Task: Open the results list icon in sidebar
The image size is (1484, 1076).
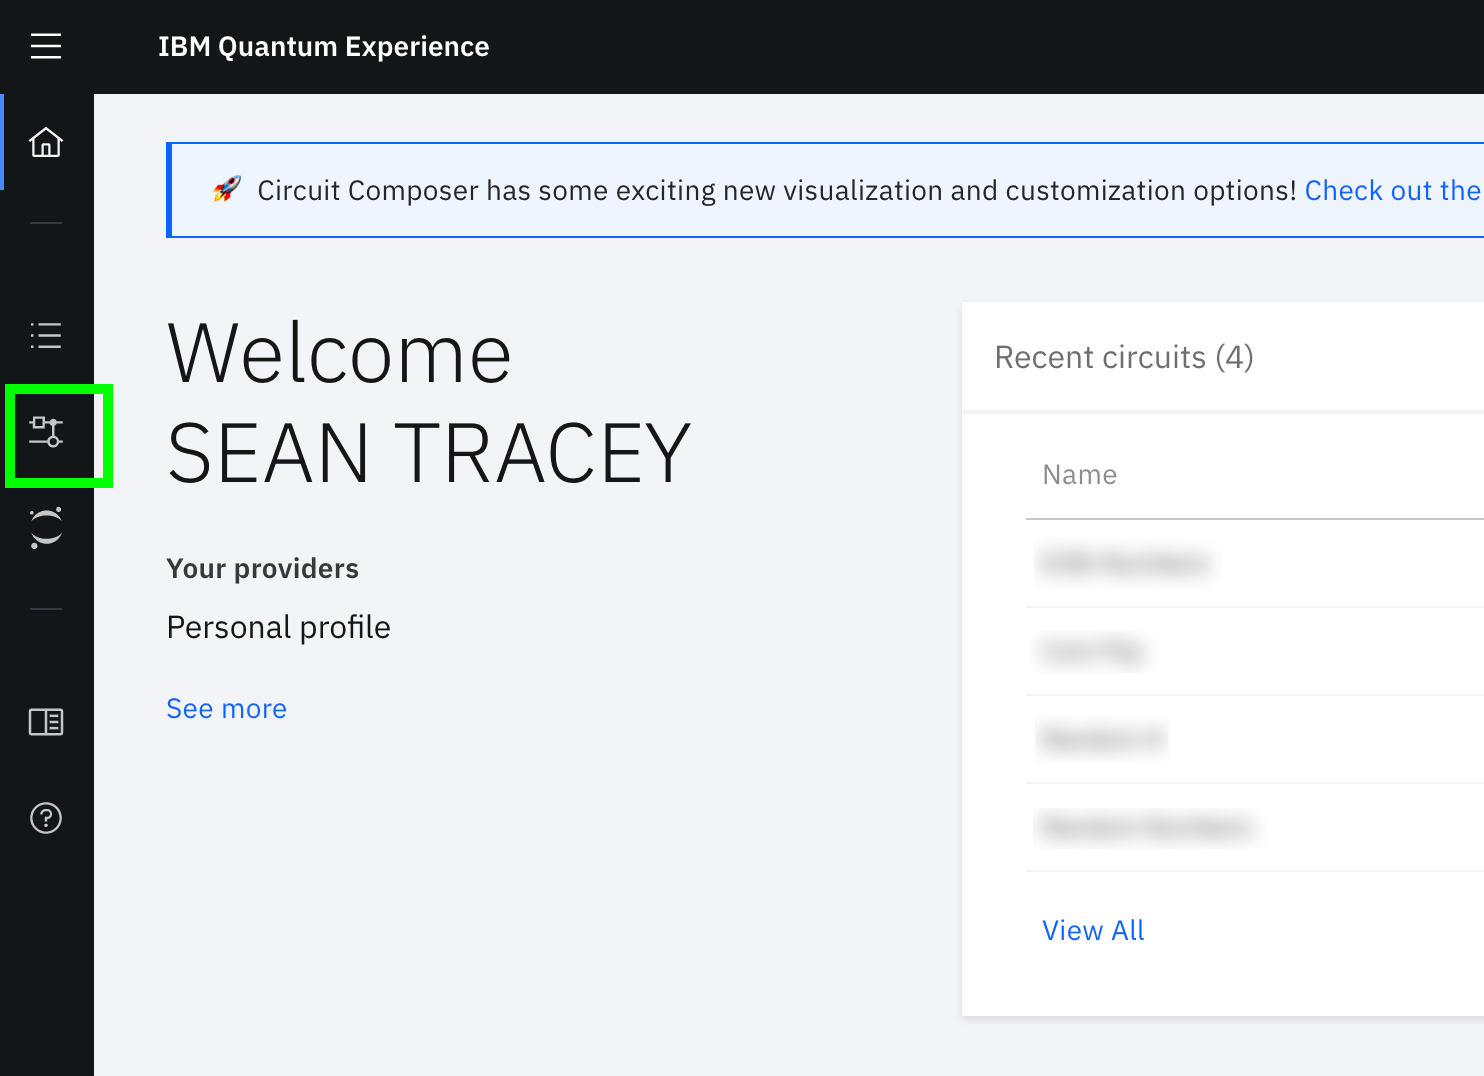Action: click(x=46, y=335)
